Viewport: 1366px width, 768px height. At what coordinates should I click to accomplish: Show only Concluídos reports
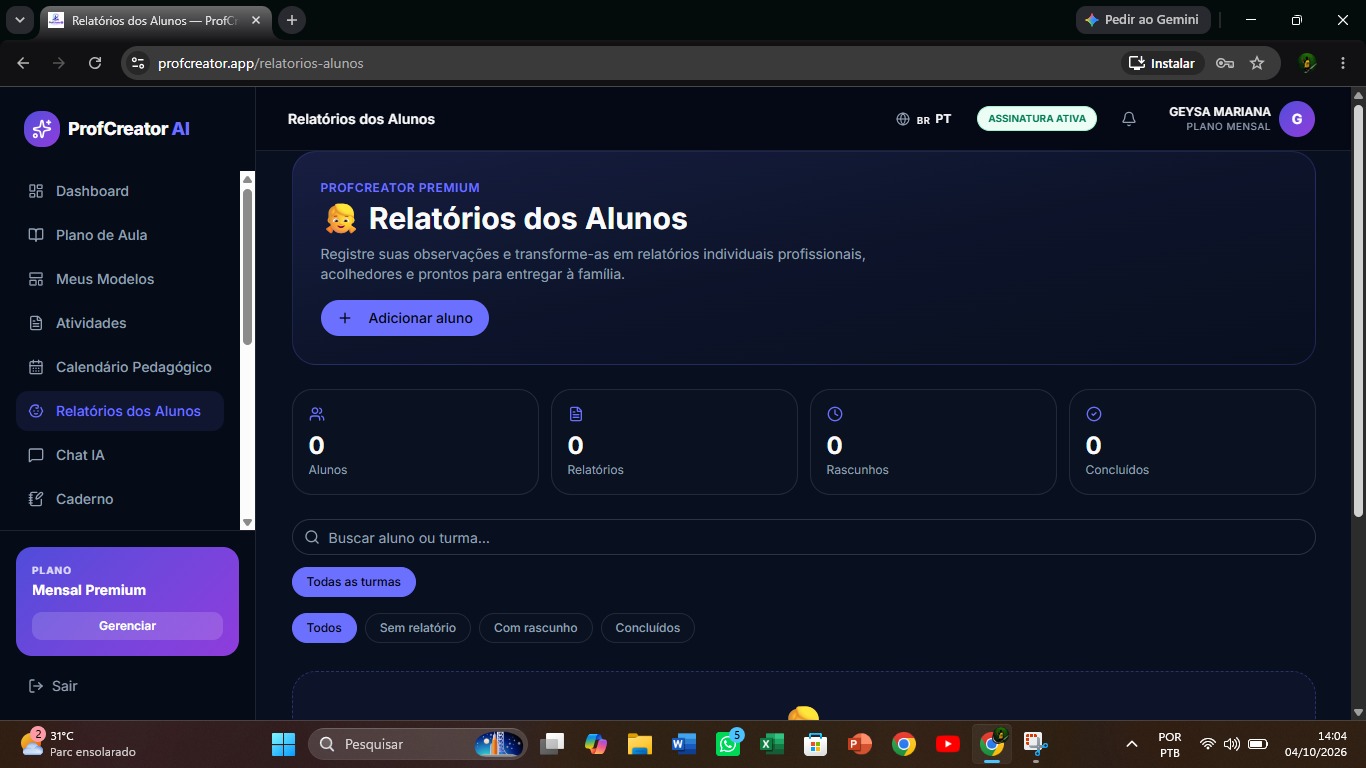pos(648,628)
